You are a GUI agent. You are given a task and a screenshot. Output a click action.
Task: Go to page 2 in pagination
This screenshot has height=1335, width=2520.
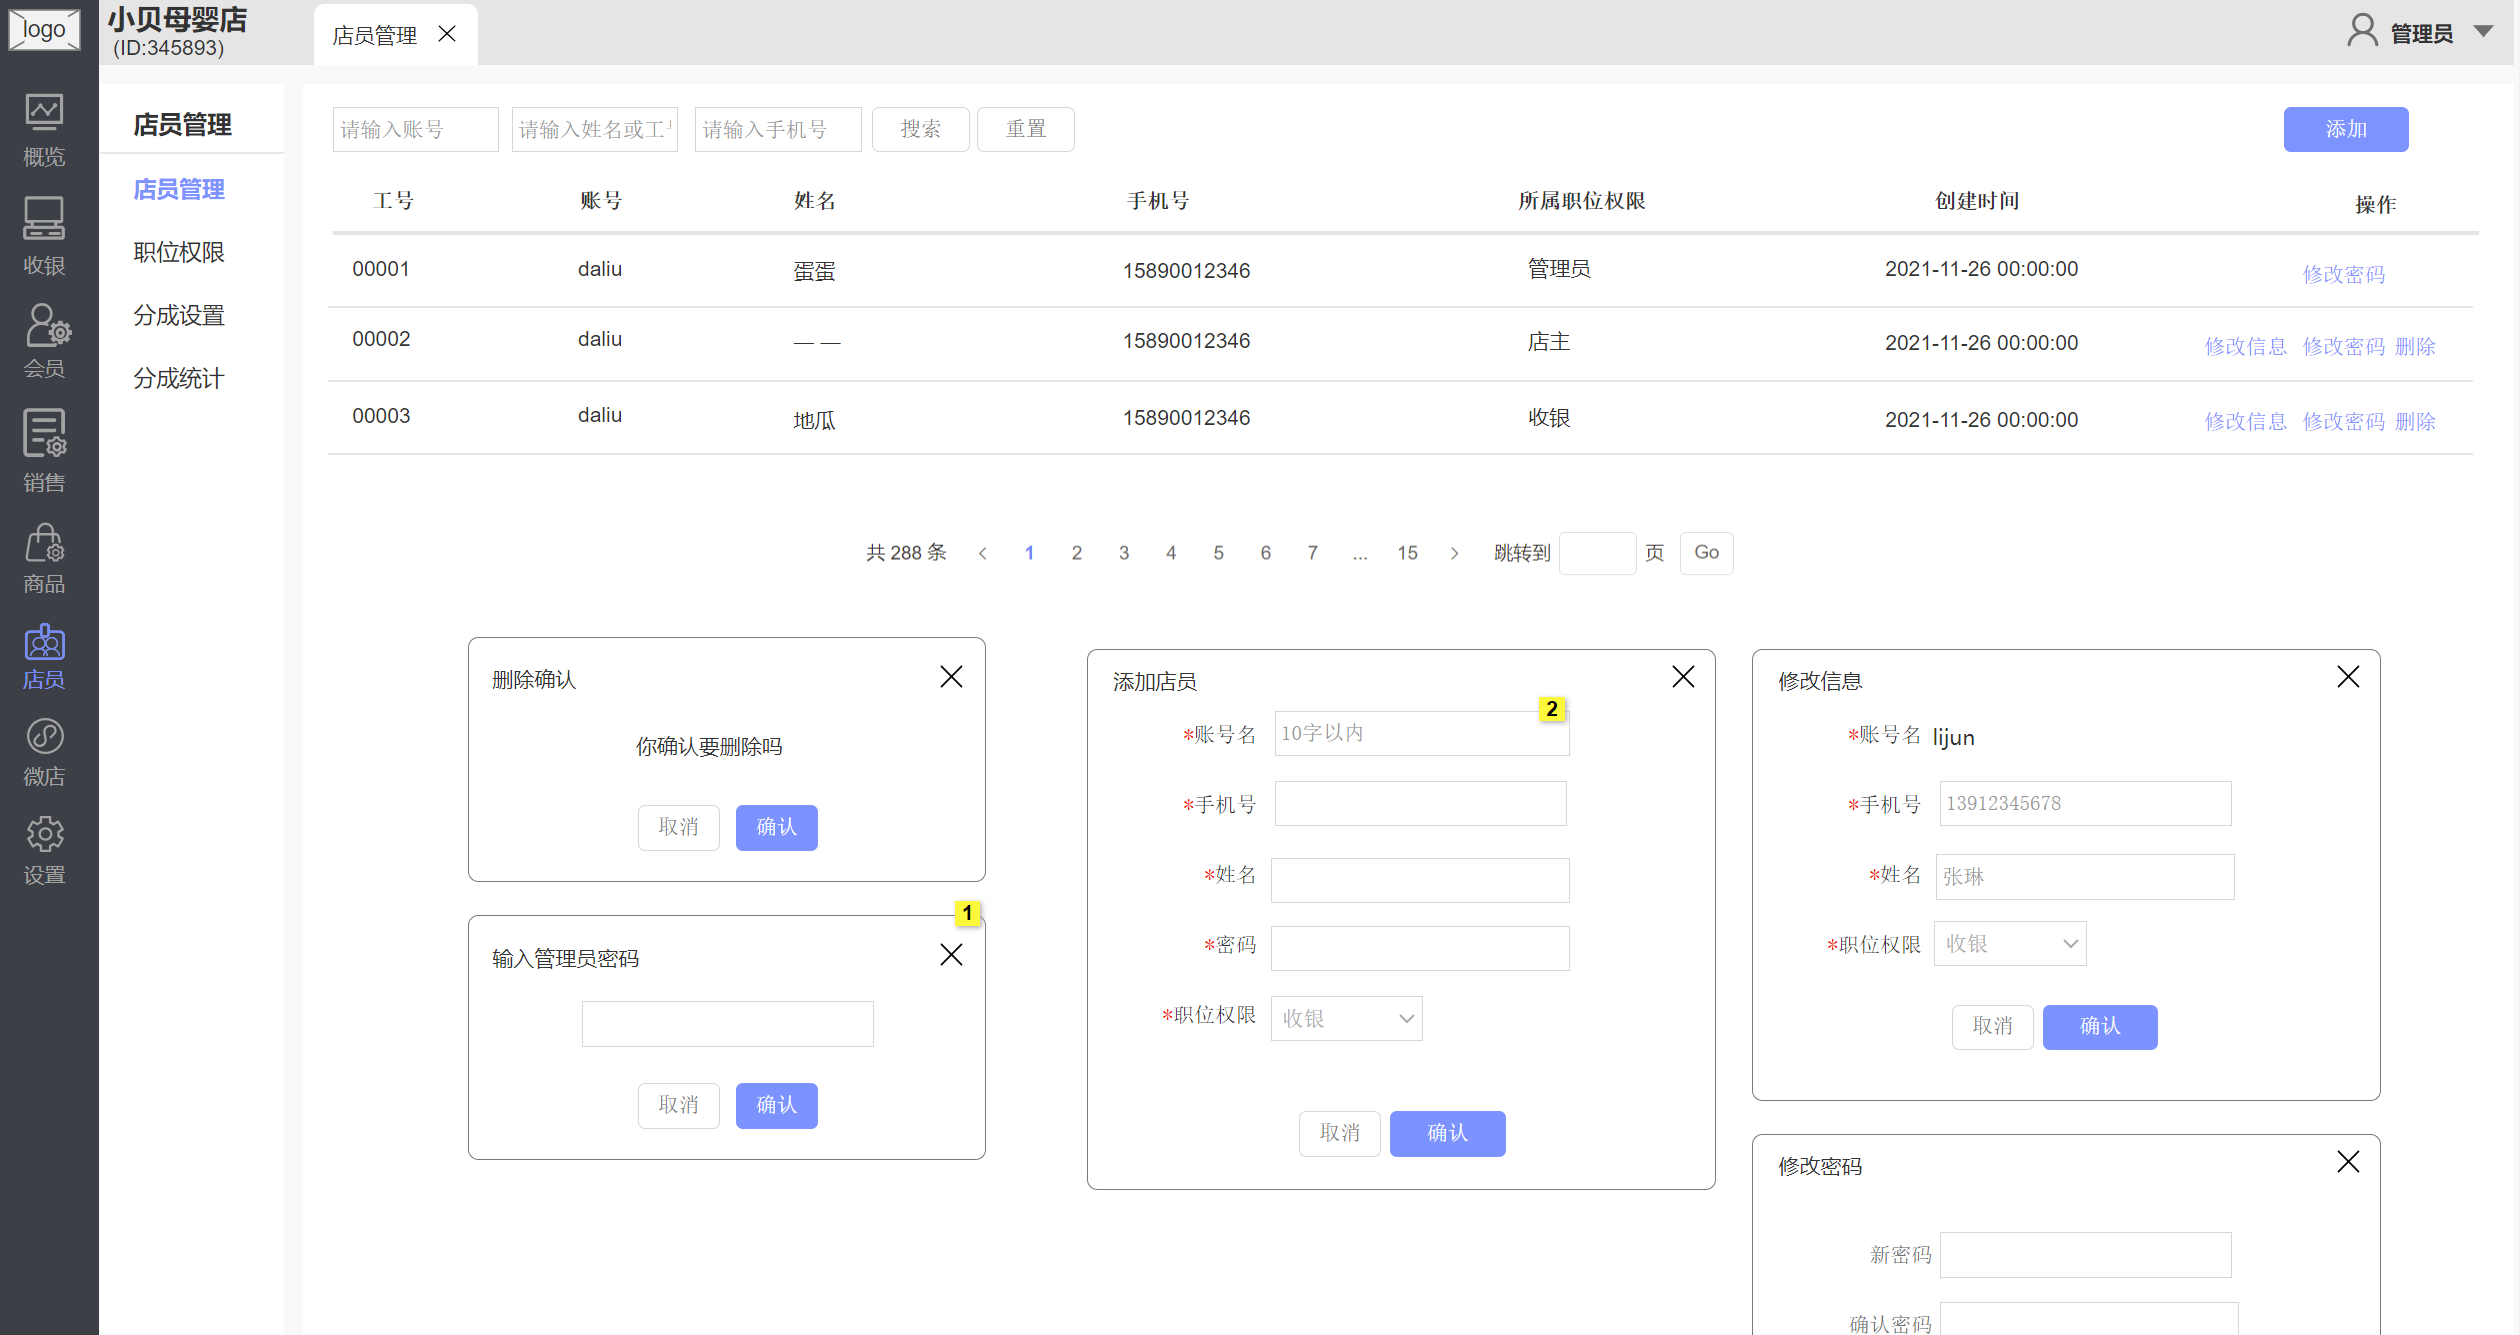tap(1076, 553)
